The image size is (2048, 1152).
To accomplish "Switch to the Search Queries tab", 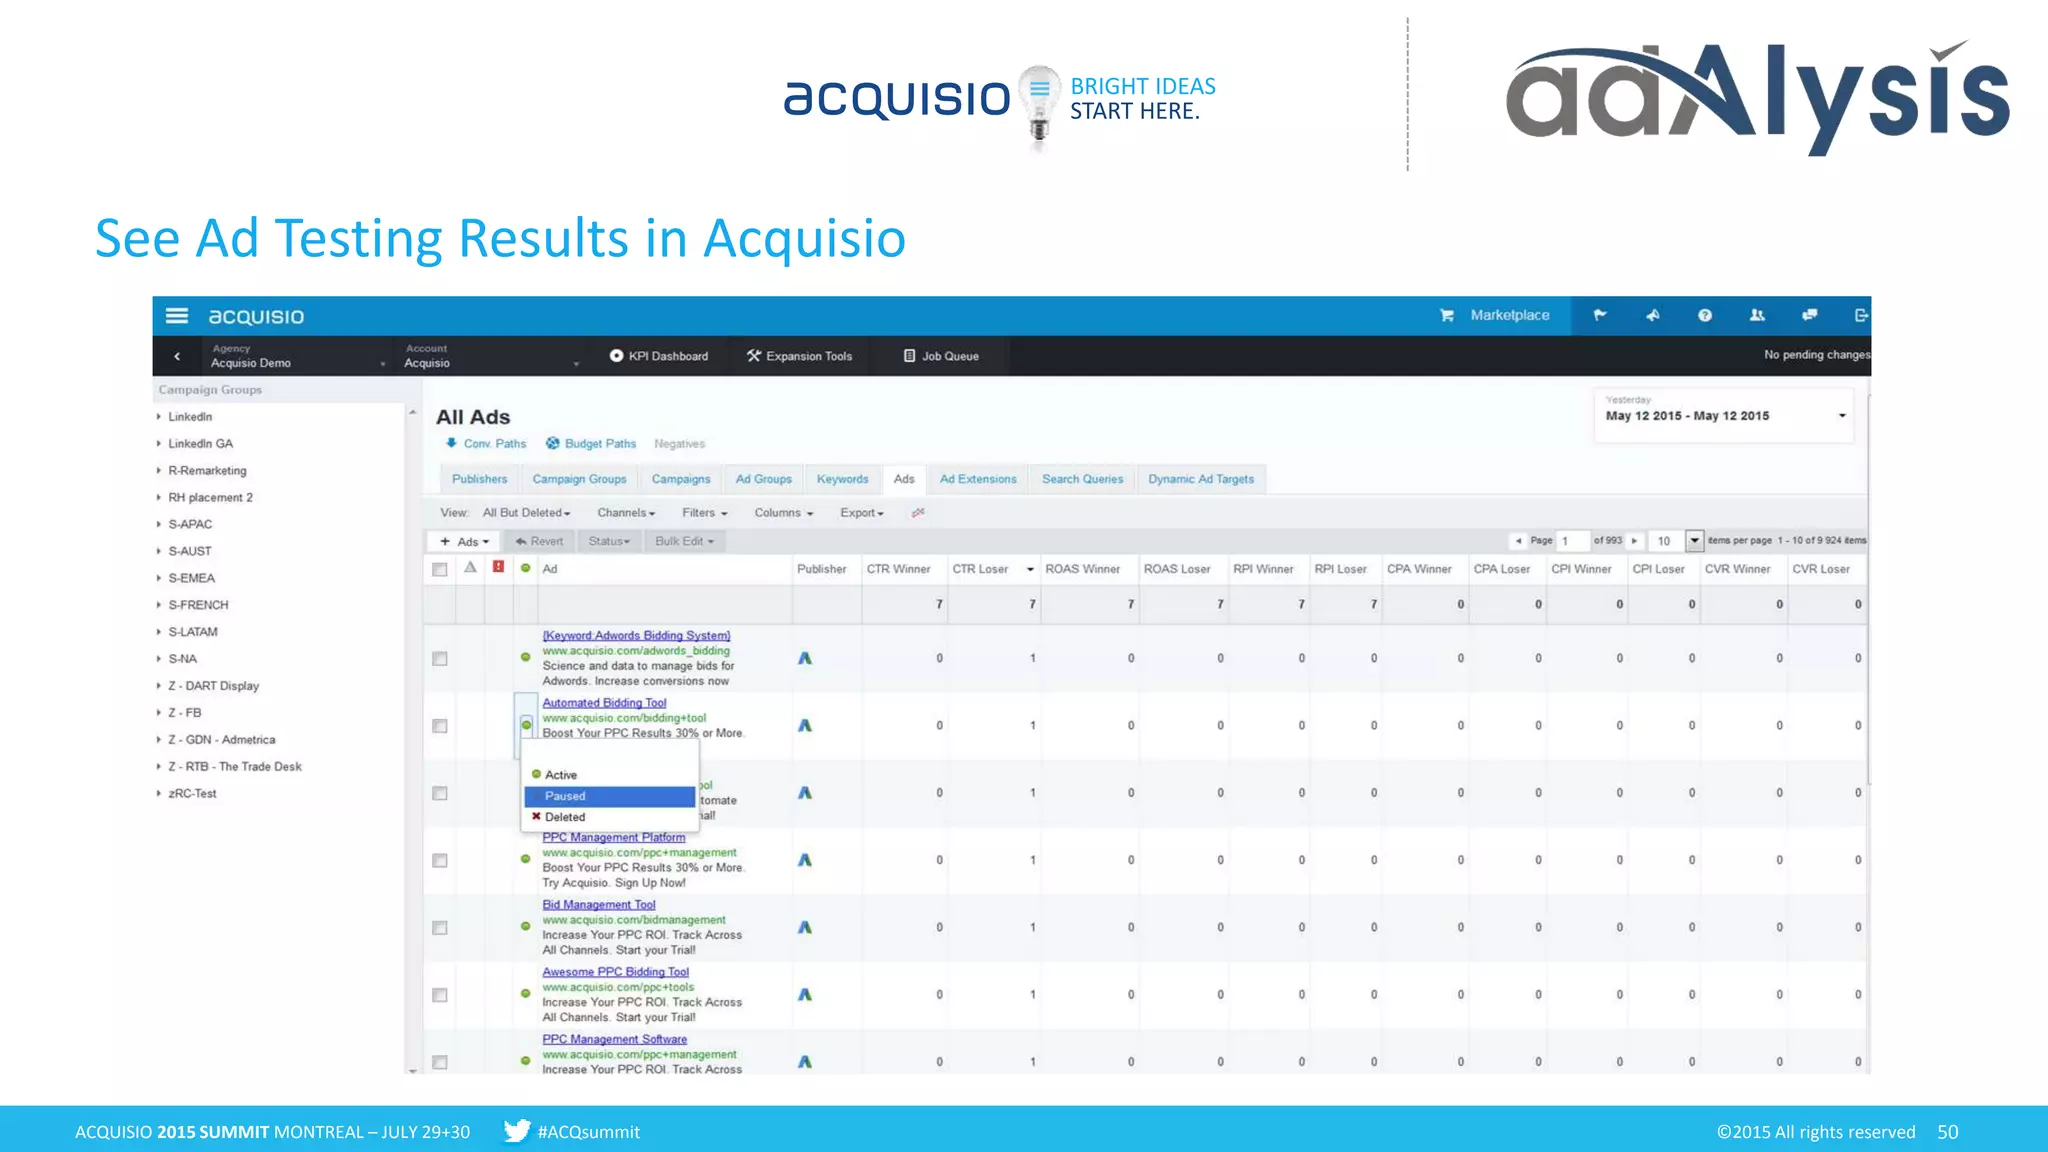I will pos(1083,479).
